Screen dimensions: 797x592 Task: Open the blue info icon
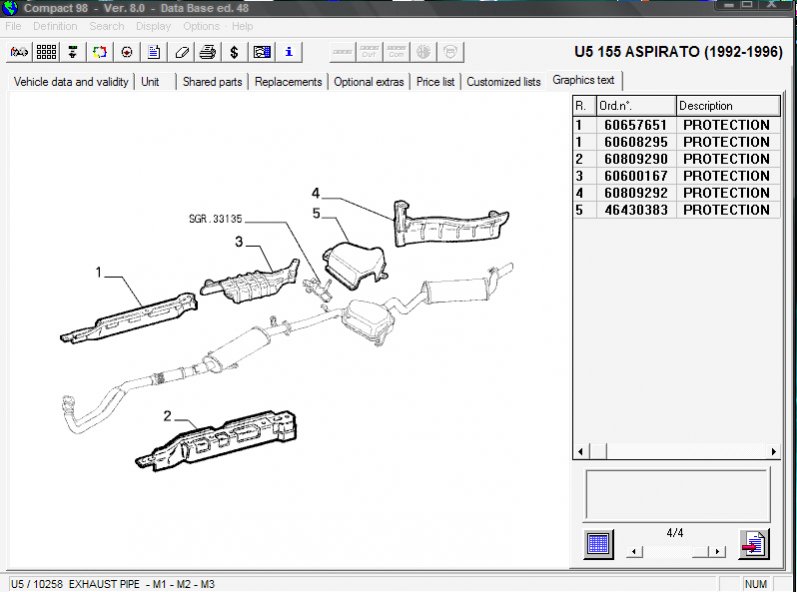pos(288,52)
